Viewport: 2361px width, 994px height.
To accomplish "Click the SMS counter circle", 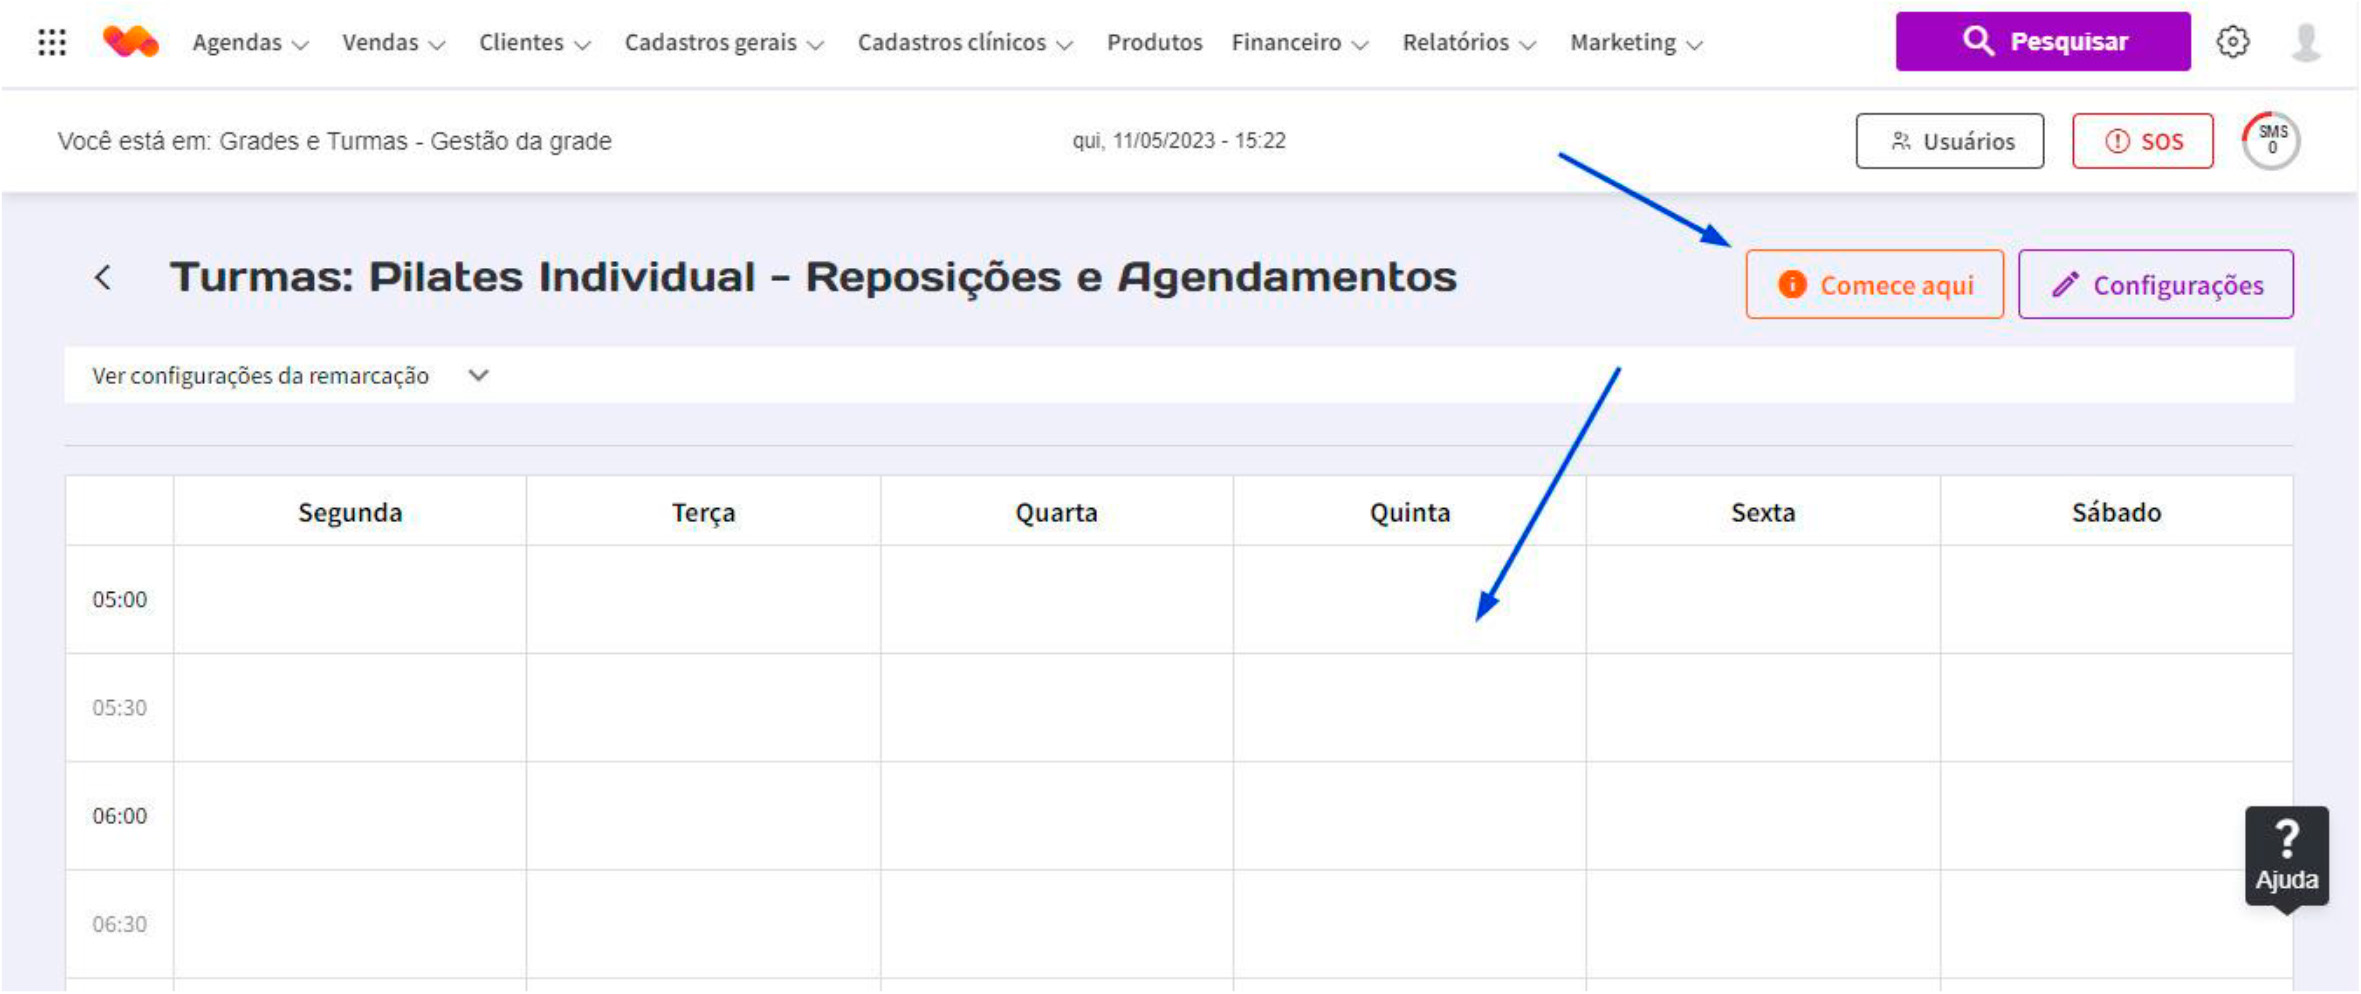I will click(2271, 141).
